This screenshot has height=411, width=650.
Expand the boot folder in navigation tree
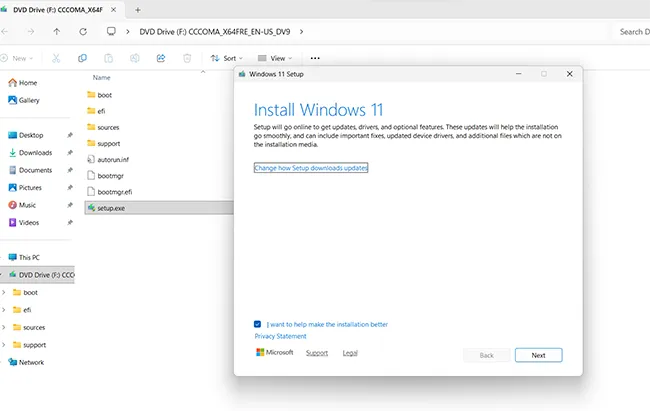(4, 292)
